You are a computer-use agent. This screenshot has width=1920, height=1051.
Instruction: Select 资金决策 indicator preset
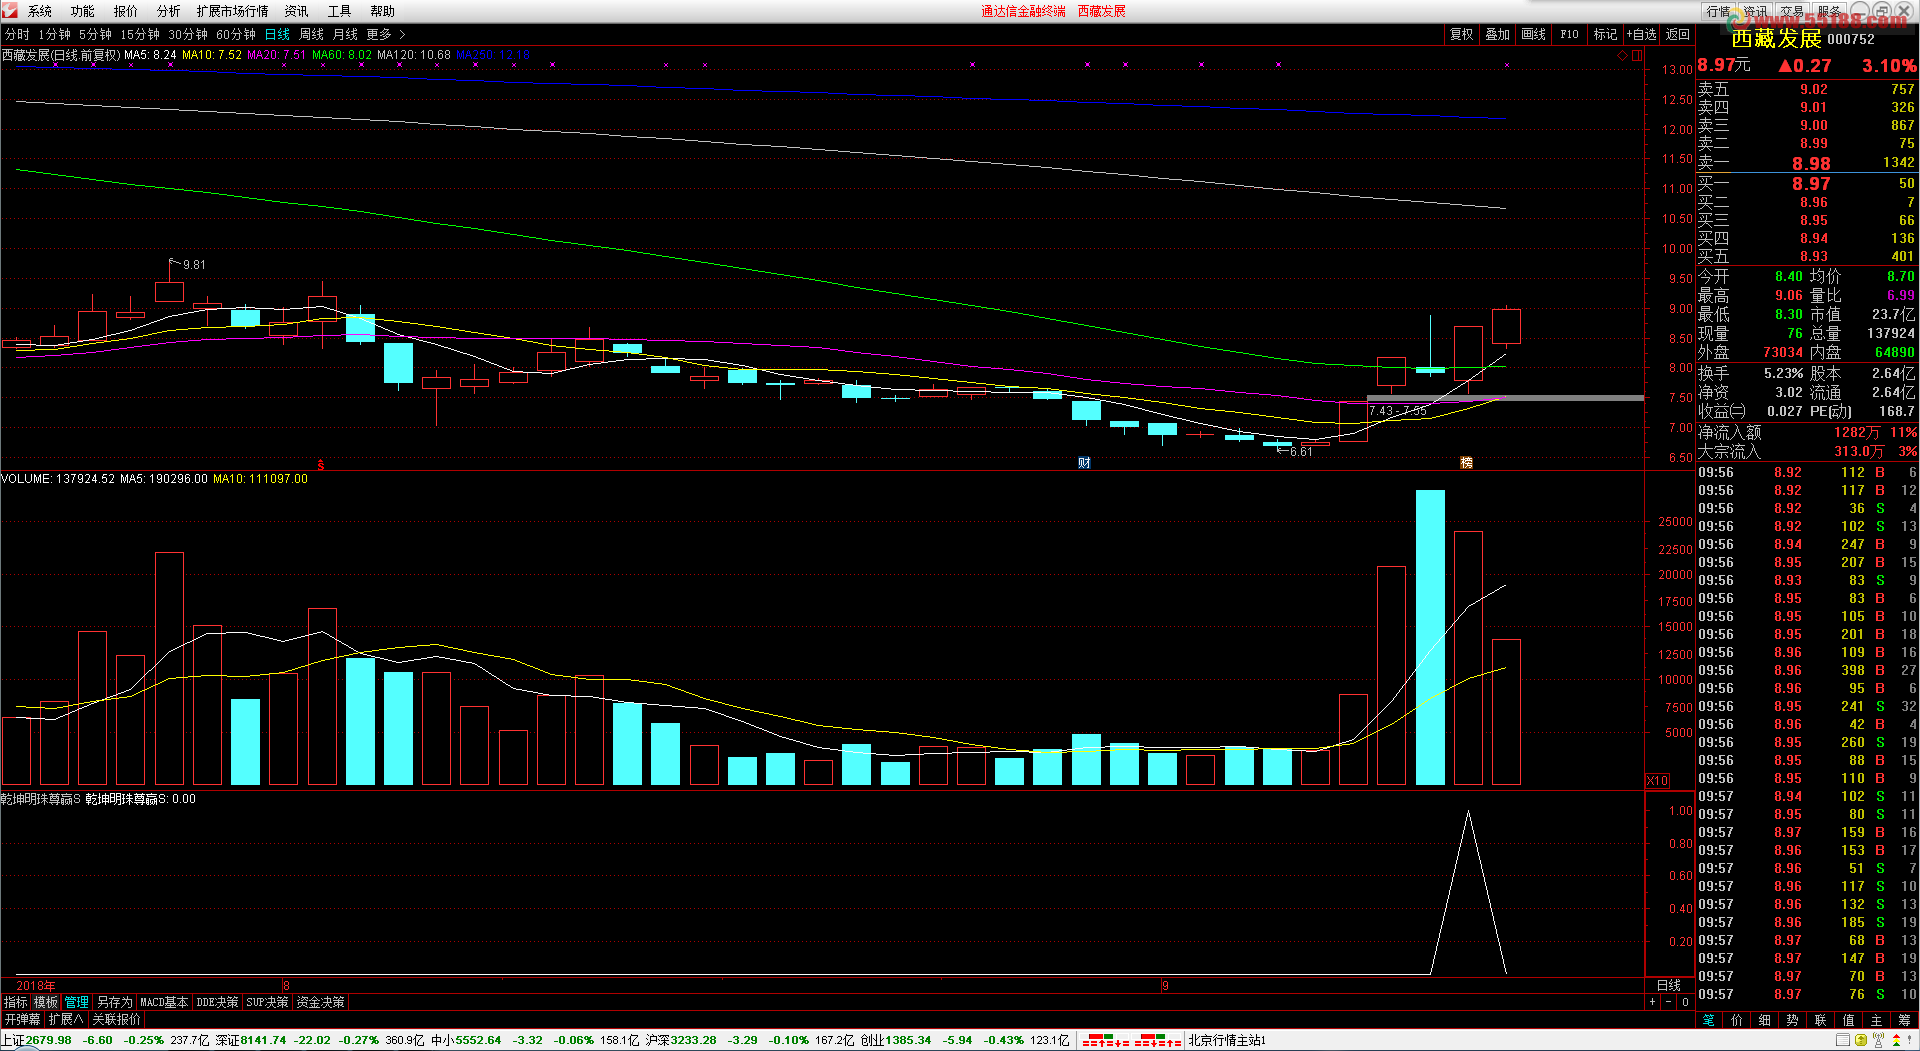(320, 1001)
